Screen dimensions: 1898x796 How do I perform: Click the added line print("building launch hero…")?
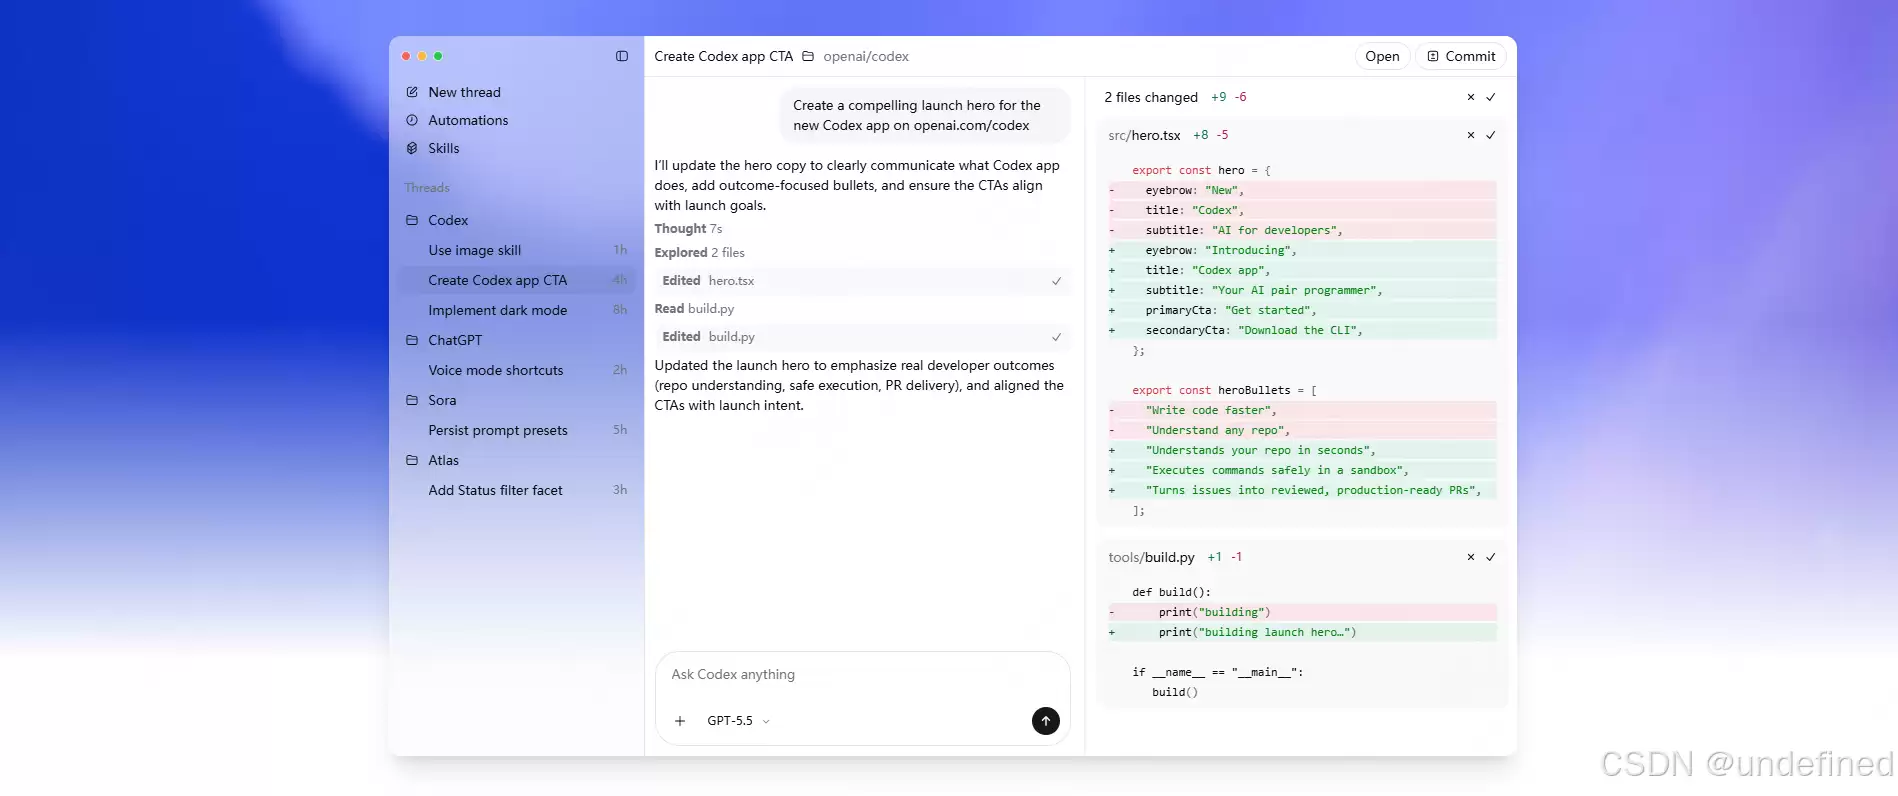[1302, 632]
